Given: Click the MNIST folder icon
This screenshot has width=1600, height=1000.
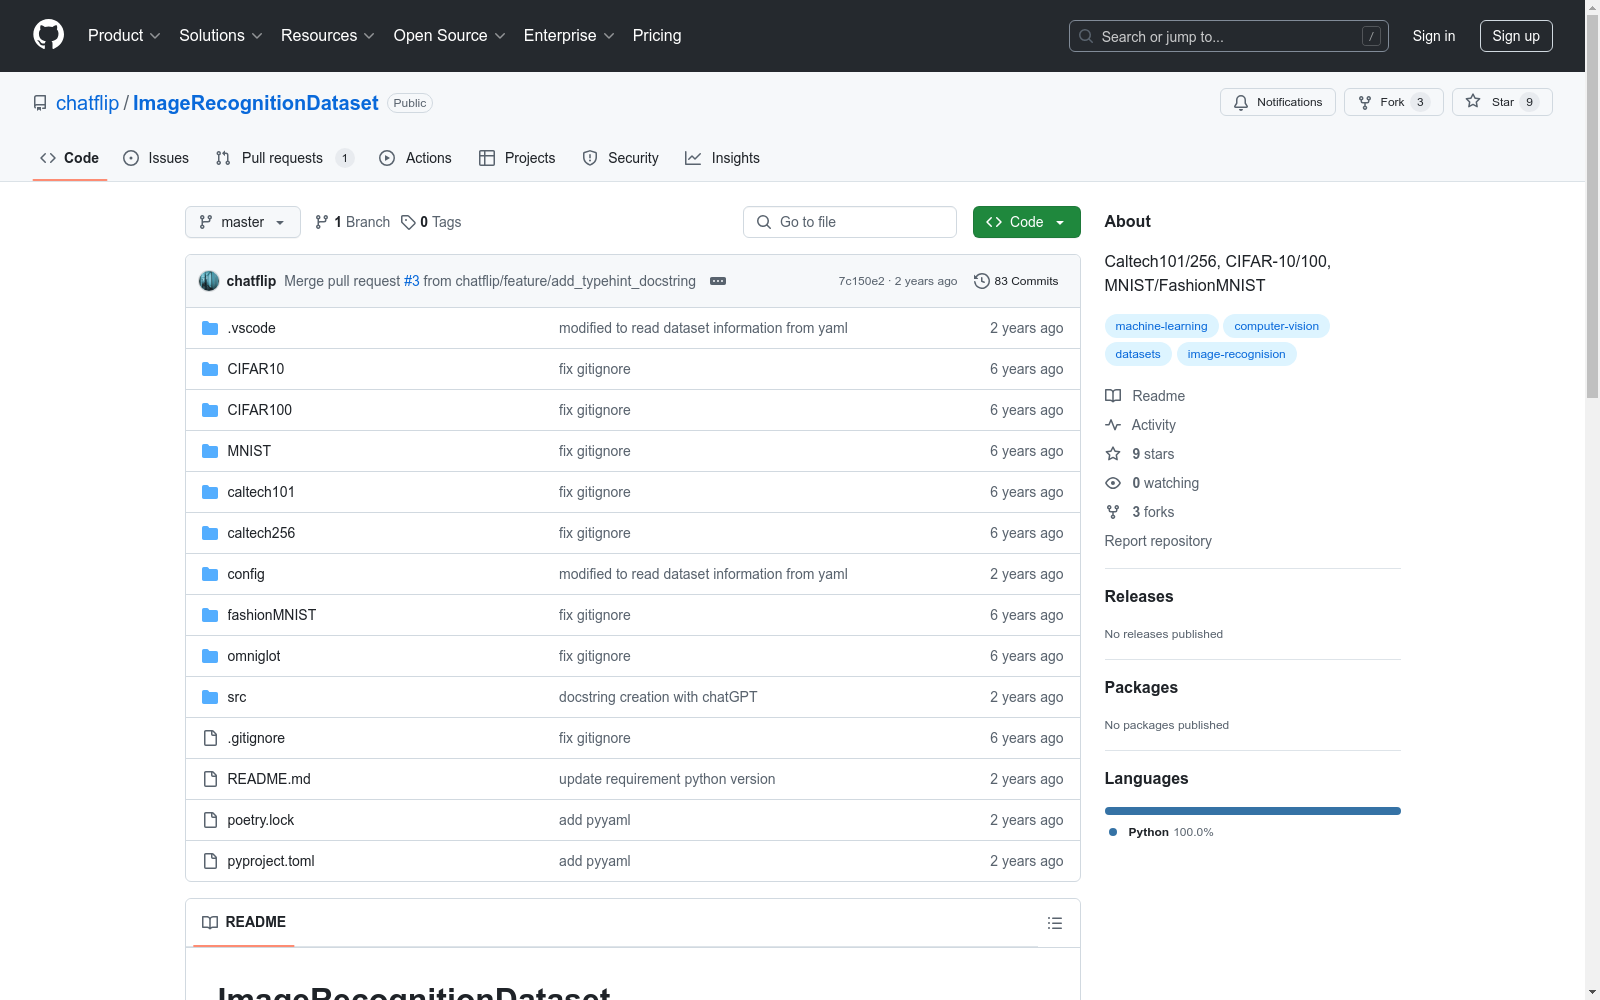Looking at the screenshot, I should coord(210,451).
